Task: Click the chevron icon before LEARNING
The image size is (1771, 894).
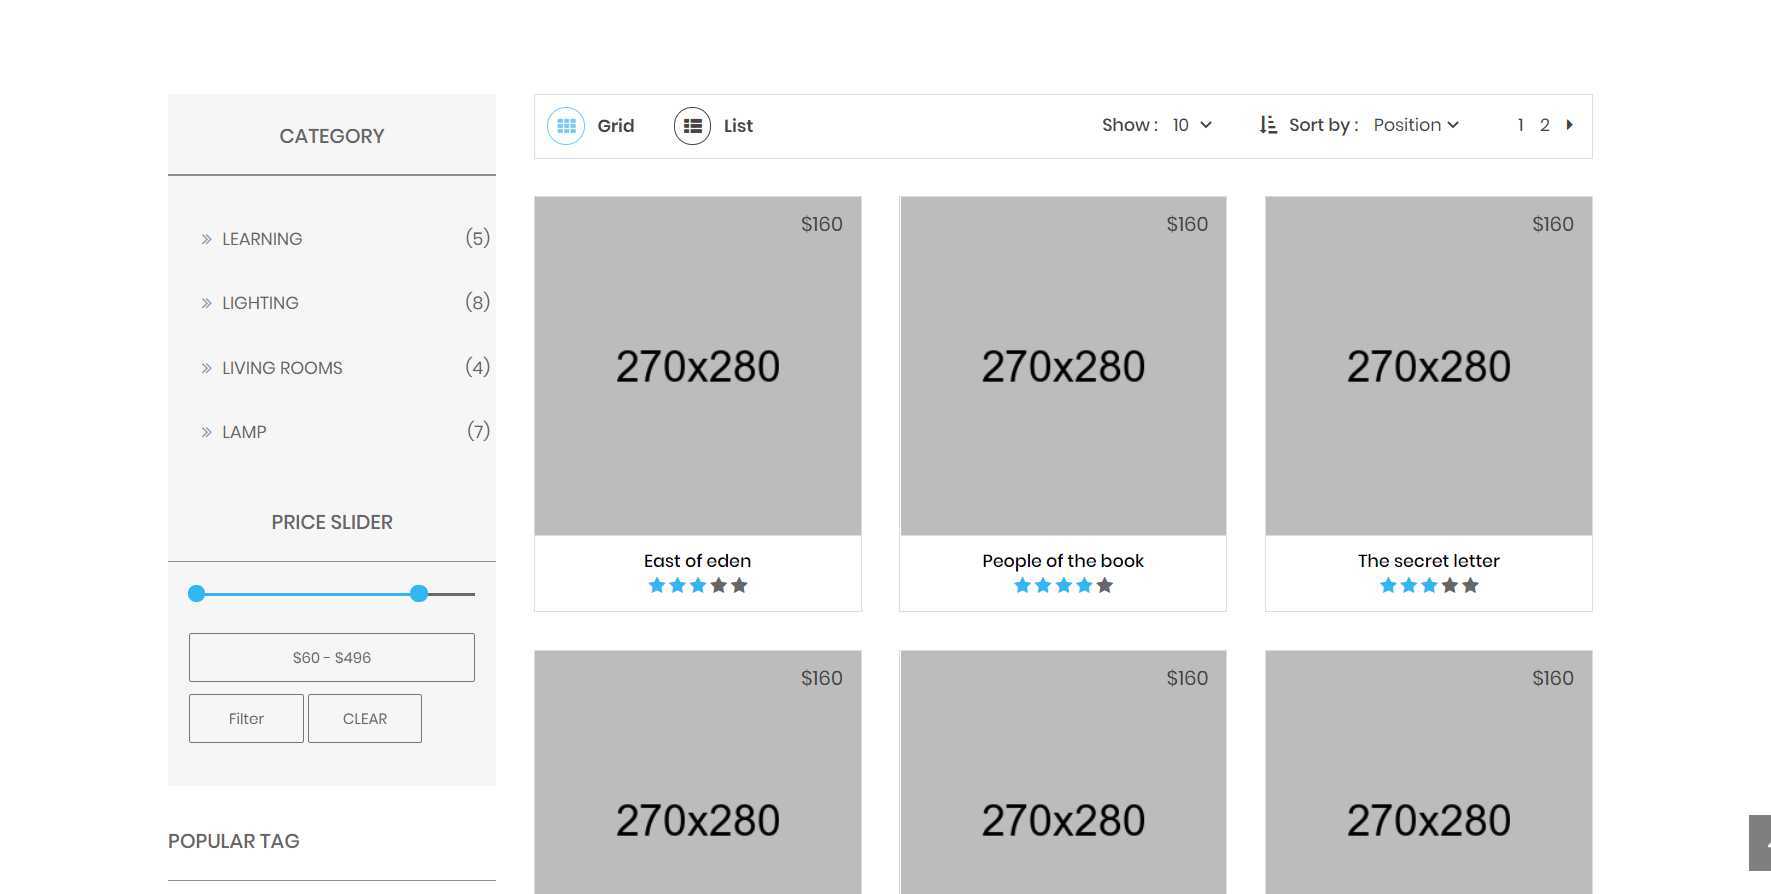Action: [206, 239]
